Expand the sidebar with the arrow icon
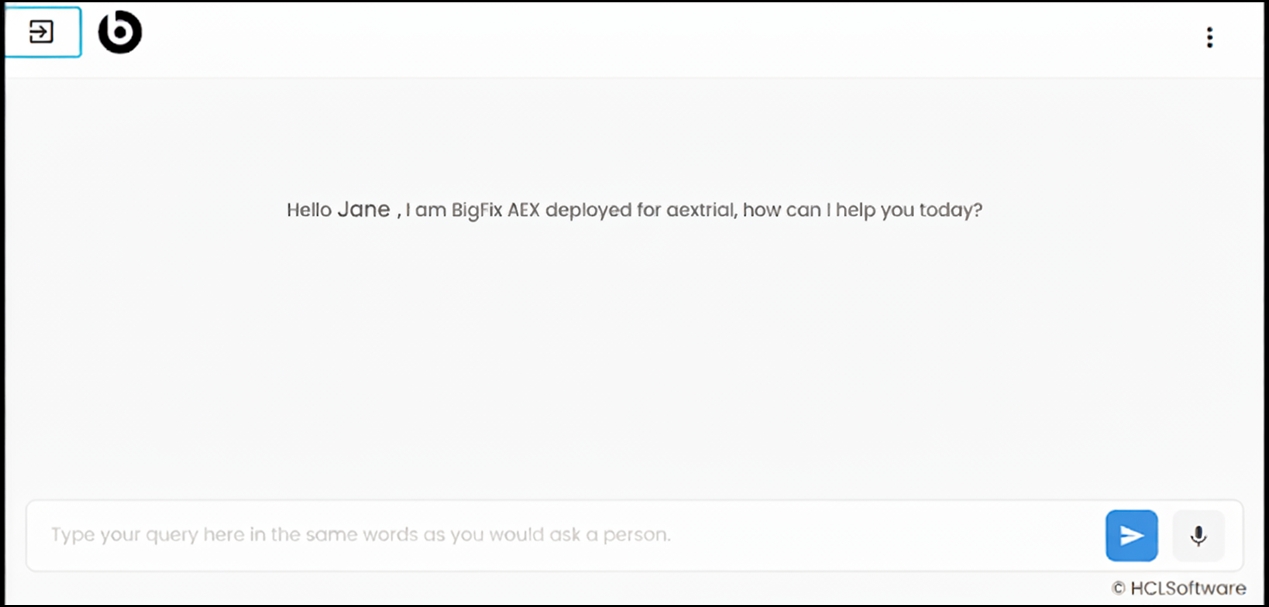 pos(41,33)
